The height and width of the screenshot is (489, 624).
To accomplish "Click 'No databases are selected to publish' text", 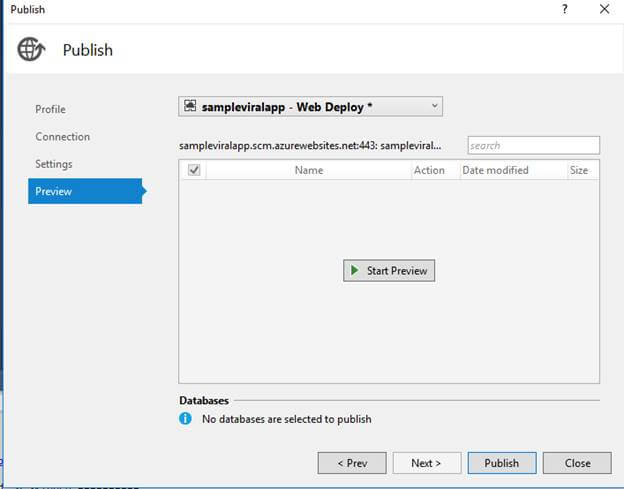I will 287,419.
